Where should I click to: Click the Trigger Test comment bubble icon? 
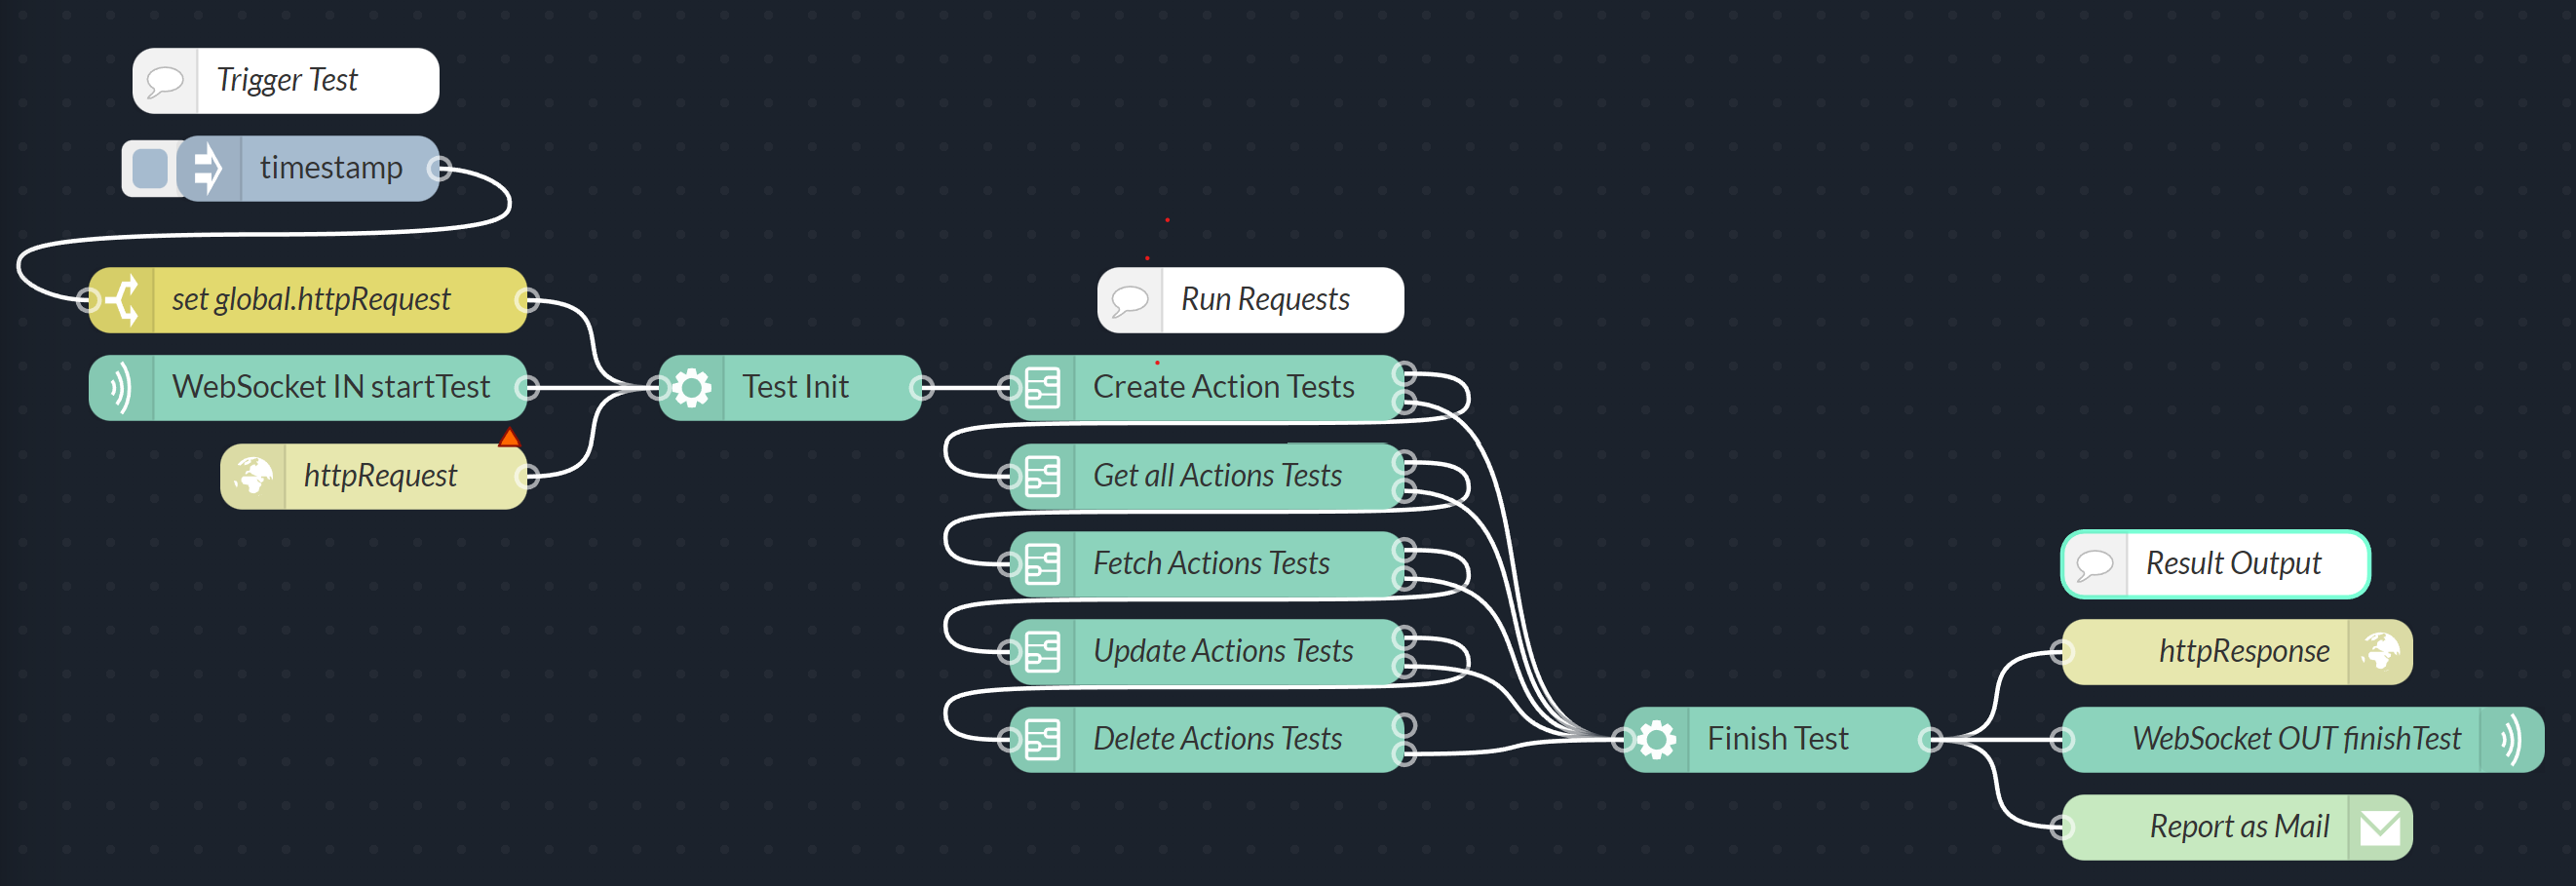(x=165, y=81)
